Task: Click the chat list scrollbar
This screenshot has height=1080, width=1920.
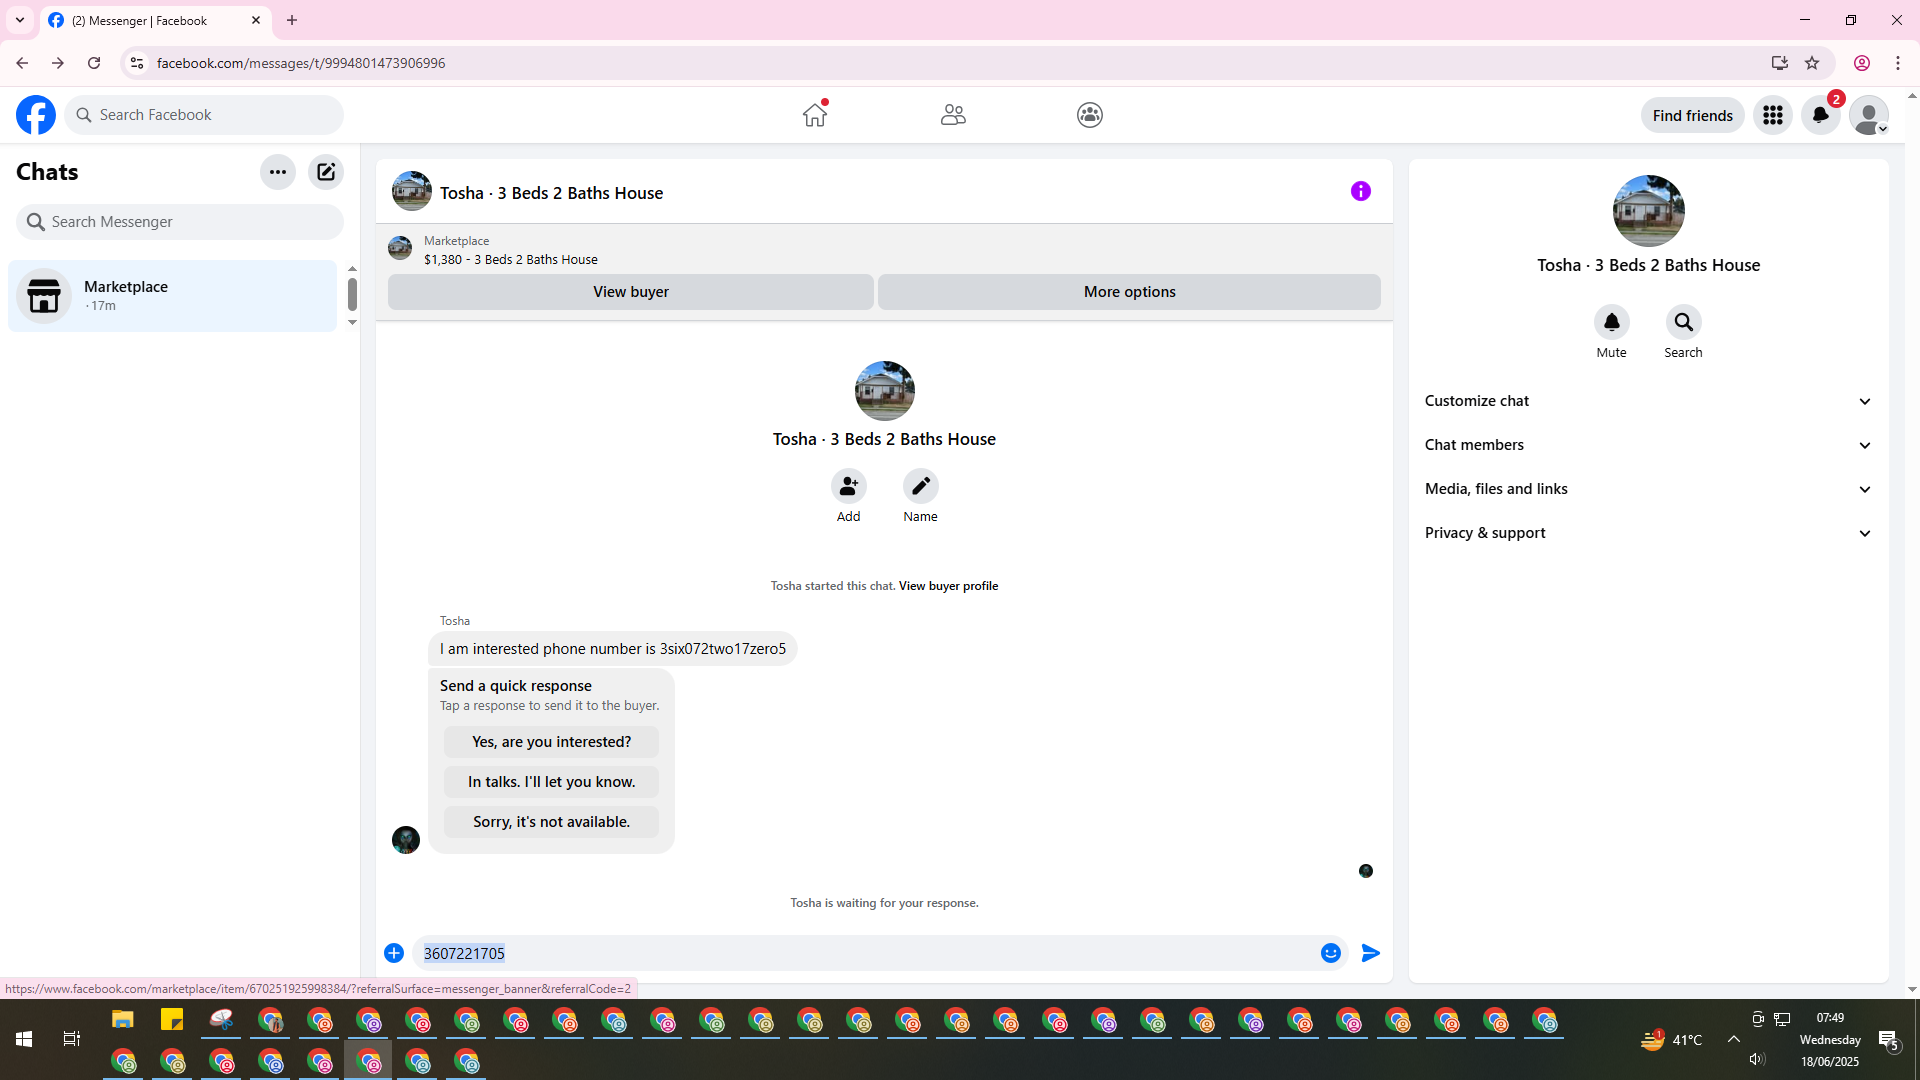Action: click(x=352, y=295)
